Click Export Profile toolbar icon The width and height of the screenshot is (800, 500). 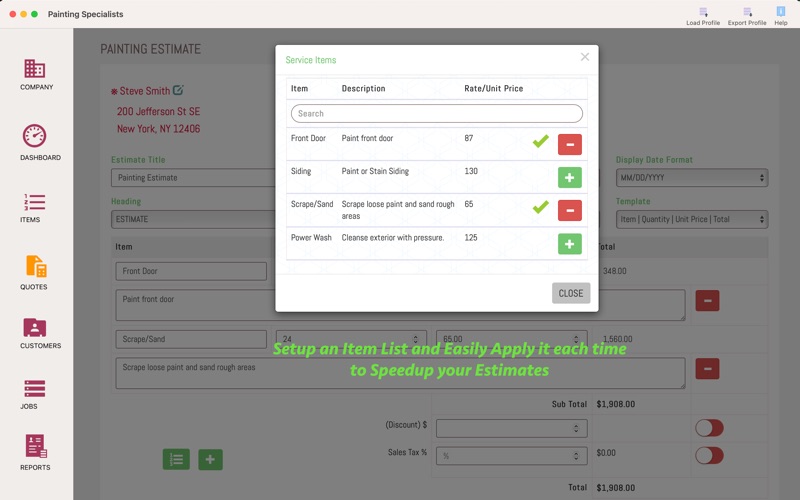click(747, 16)
